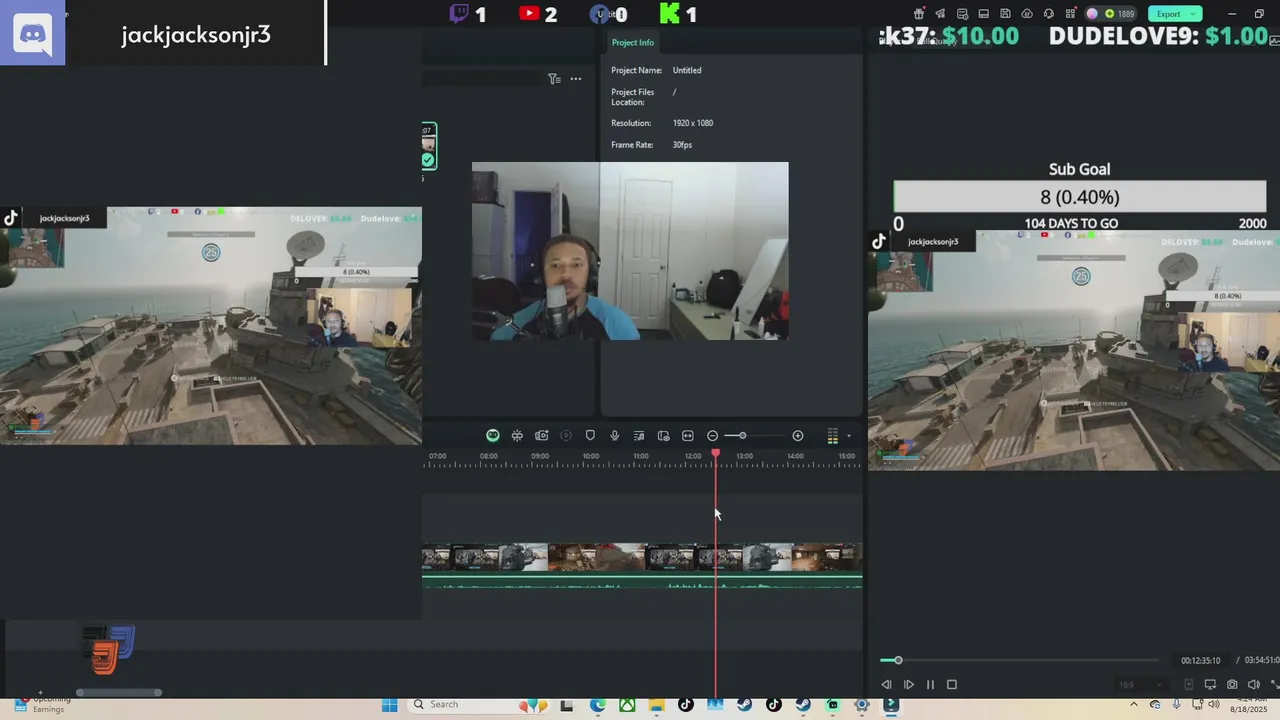Click the current timecode 00:12:35:10

coord(1200,661)
